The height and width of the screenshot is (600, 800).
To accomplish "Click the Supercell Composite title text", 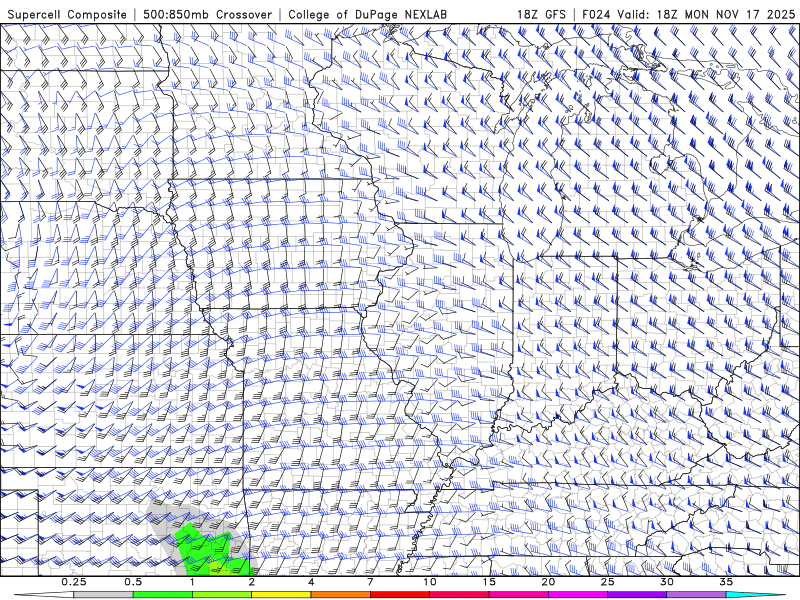I will pos(67,14).
